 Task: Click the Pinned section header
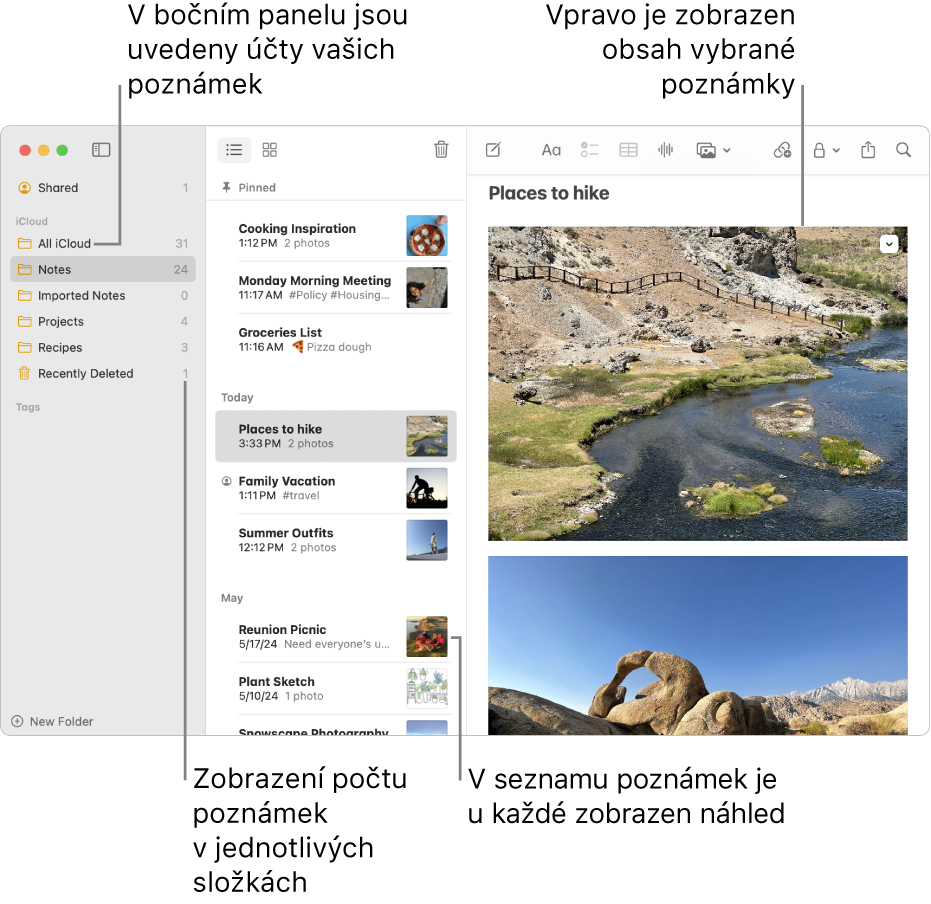coord(257,188)
